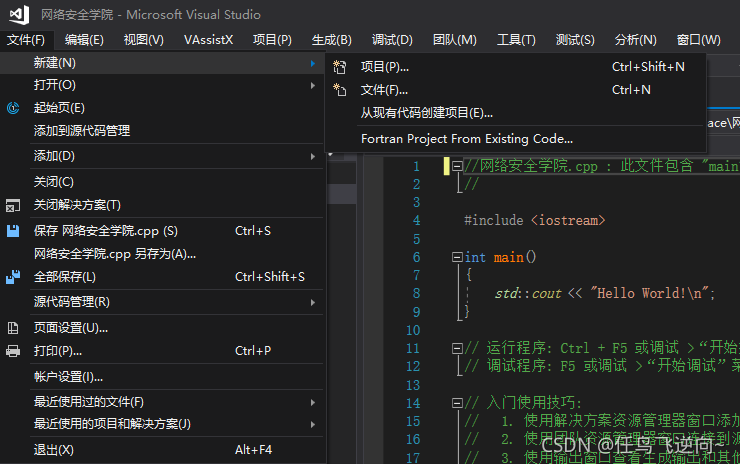Select 添加到源代码管理 entry
This screenshot has width=740, height=464.
coord(162,131)
